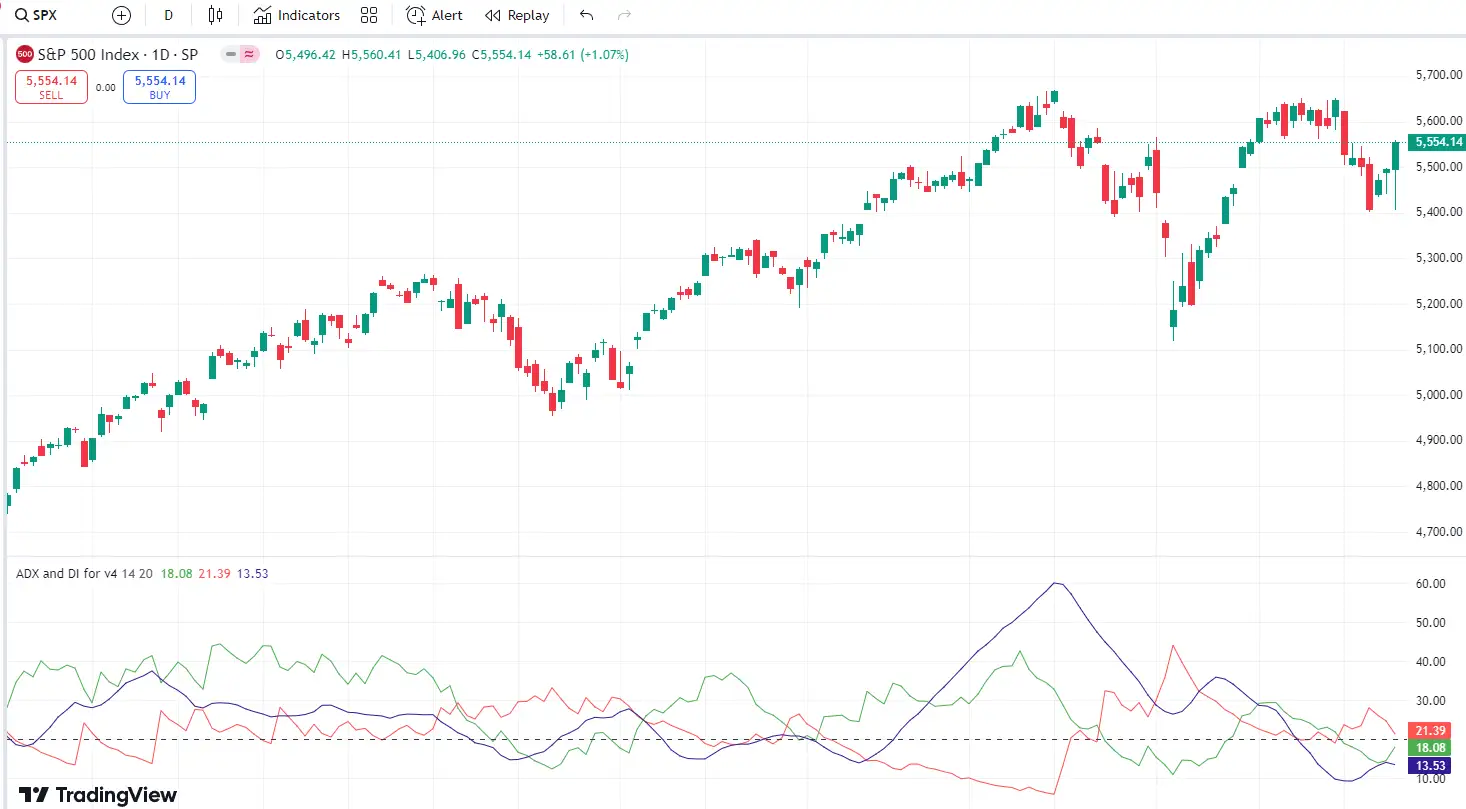Open the D timeframe dropdown
This screenshot has height=809, width=1466.
point(168,15)
